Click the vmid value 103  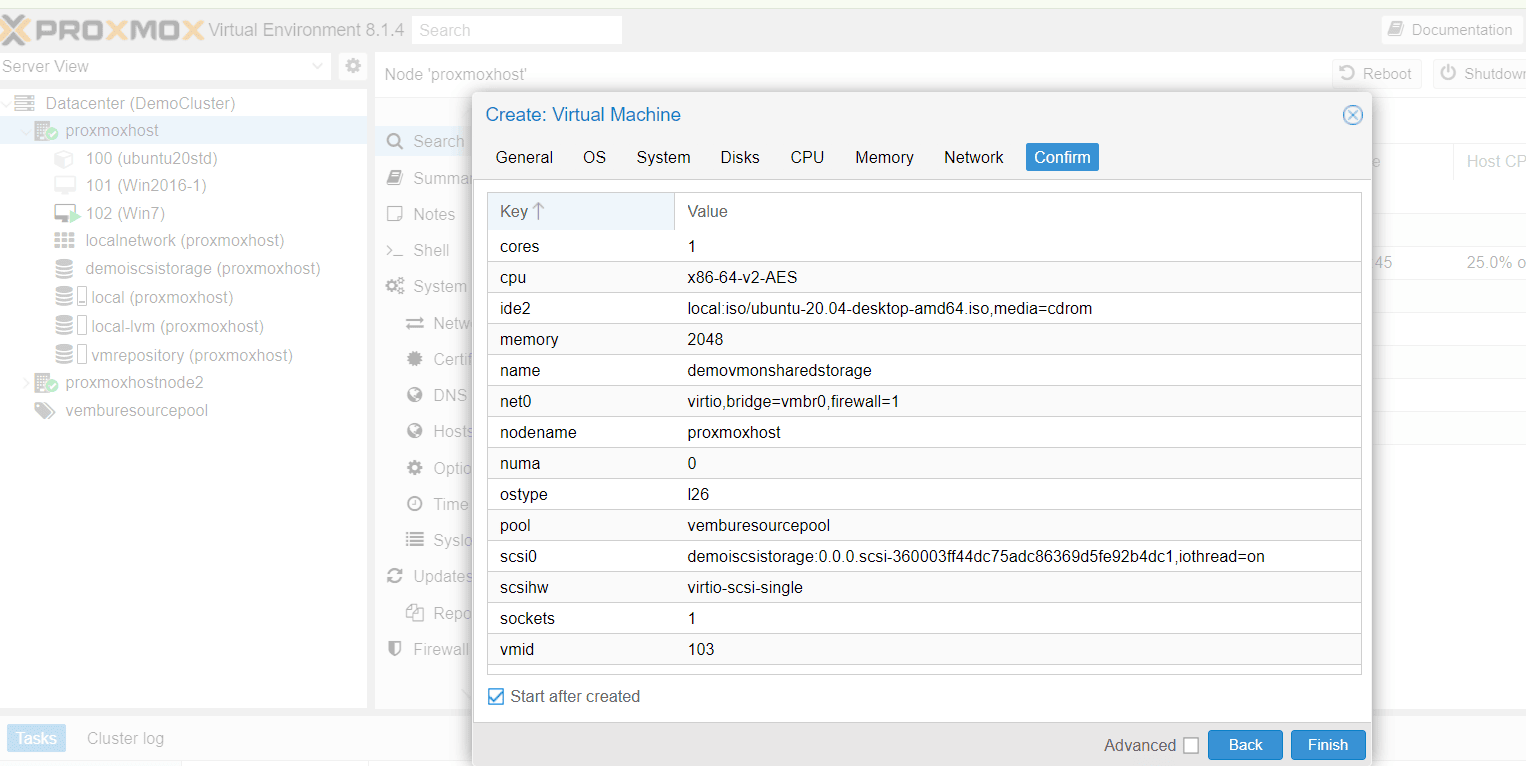point(701,650)
